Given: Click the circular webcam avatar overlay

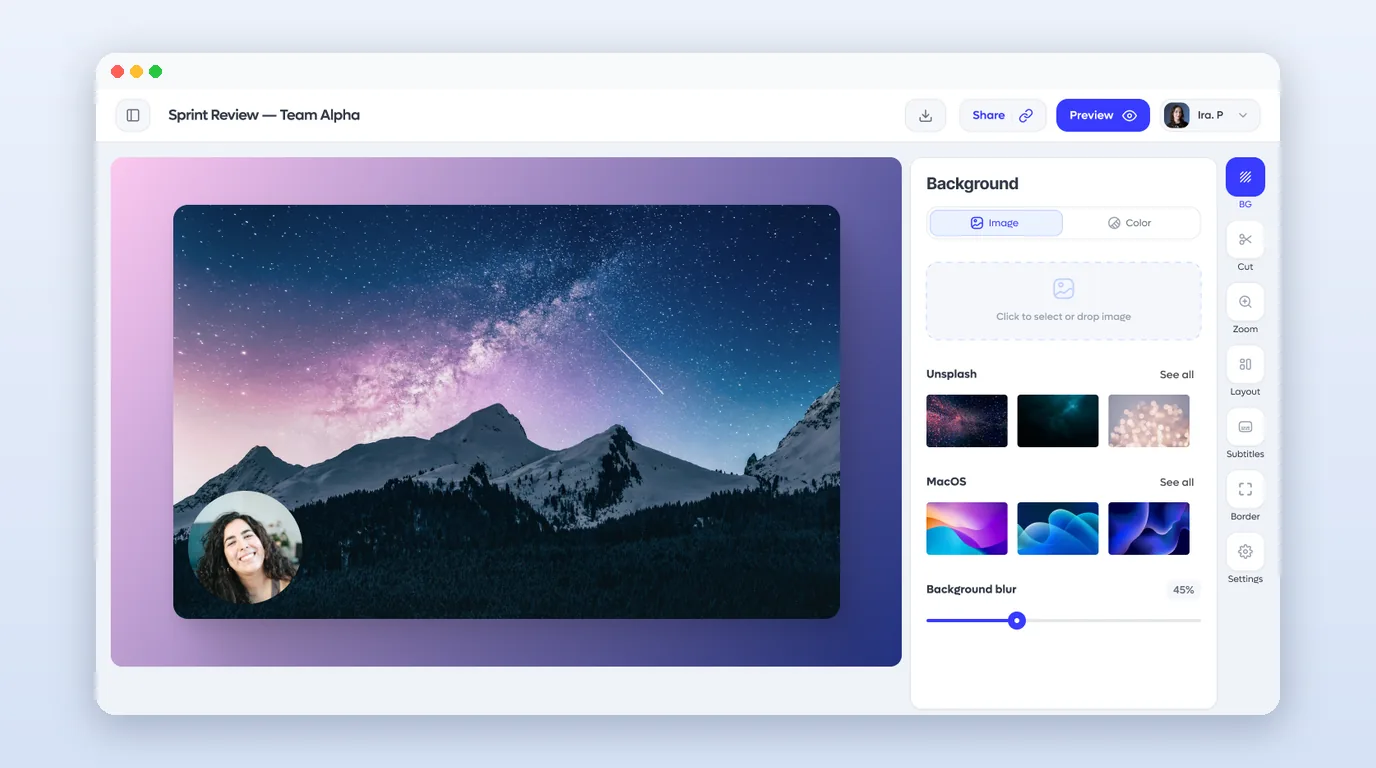Looking at the screenshot, I should click(x=245, y=547).
